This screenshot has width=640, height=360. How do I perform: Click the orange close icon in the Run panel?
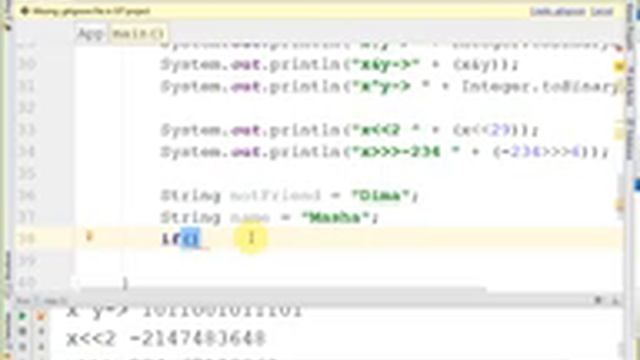40,316
